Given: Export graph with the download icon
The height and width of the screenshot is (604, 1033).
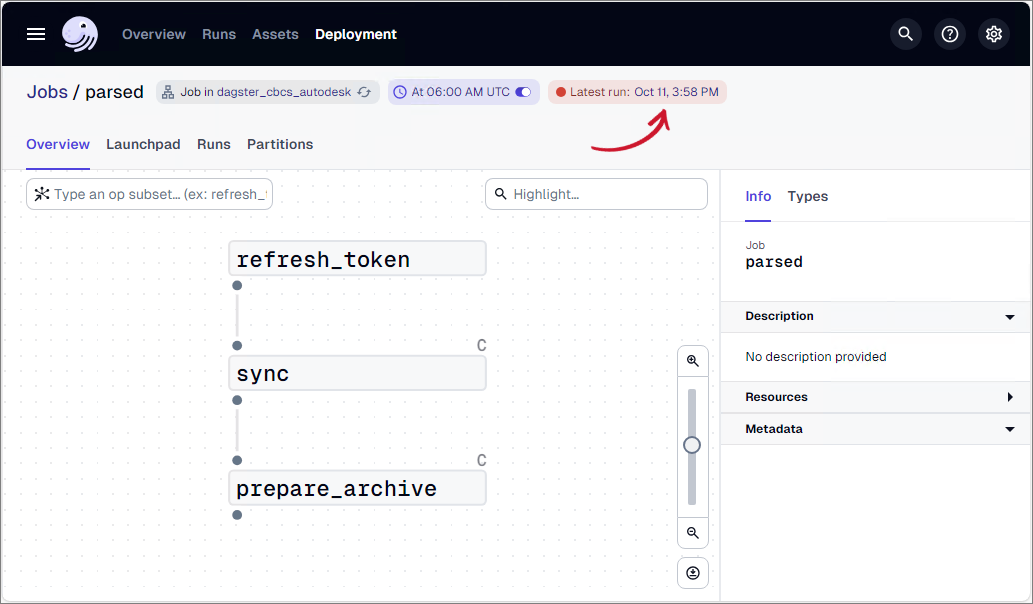Looking at the screenshot, I should click(x=692, y=573).
